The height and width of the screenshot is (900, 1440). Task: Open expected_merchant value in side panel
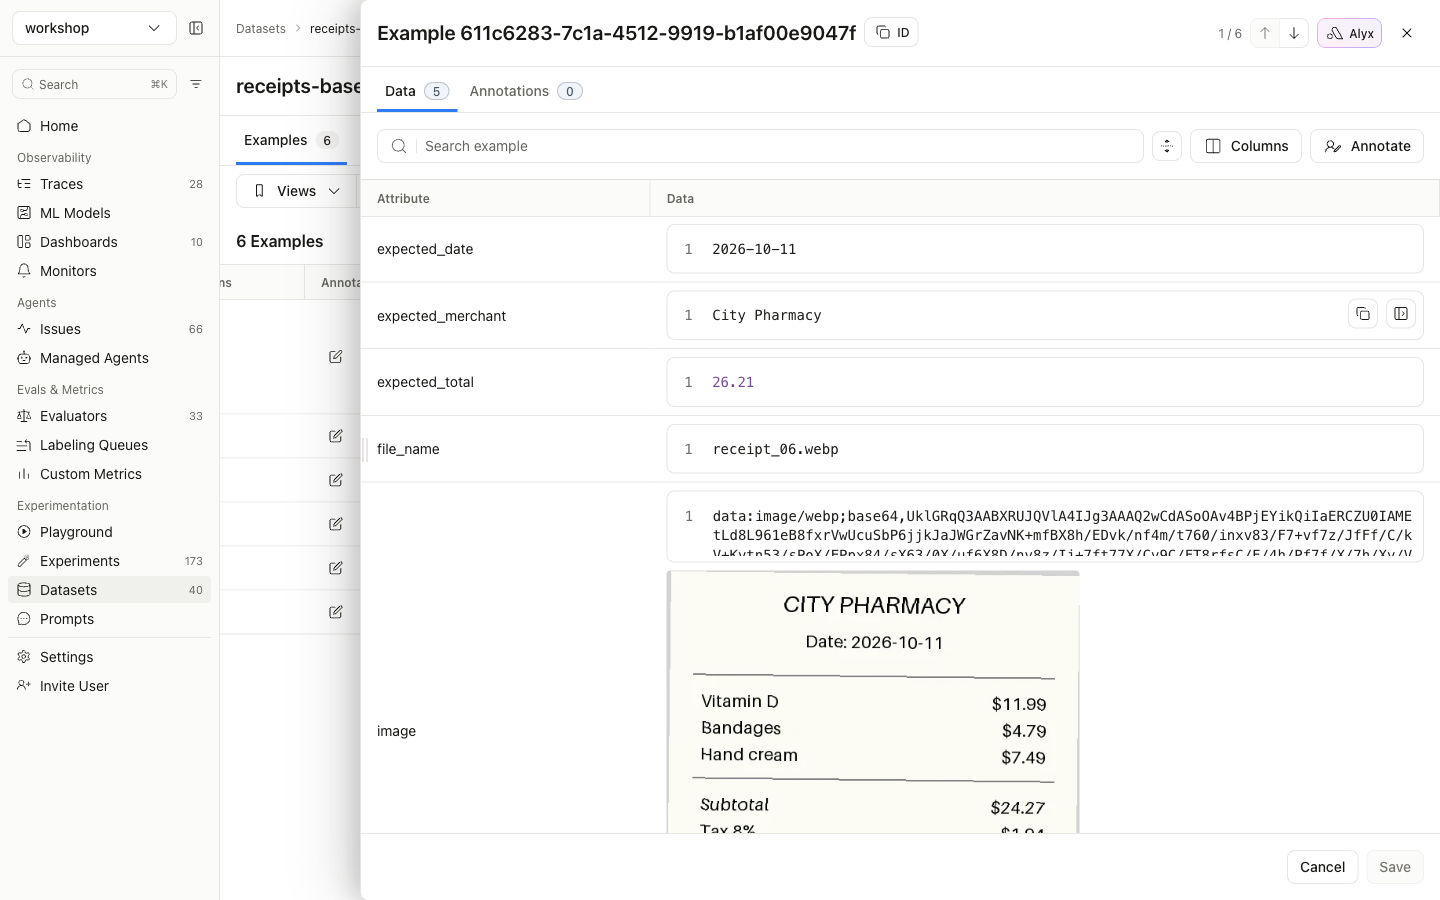(x=1401, y=314)
